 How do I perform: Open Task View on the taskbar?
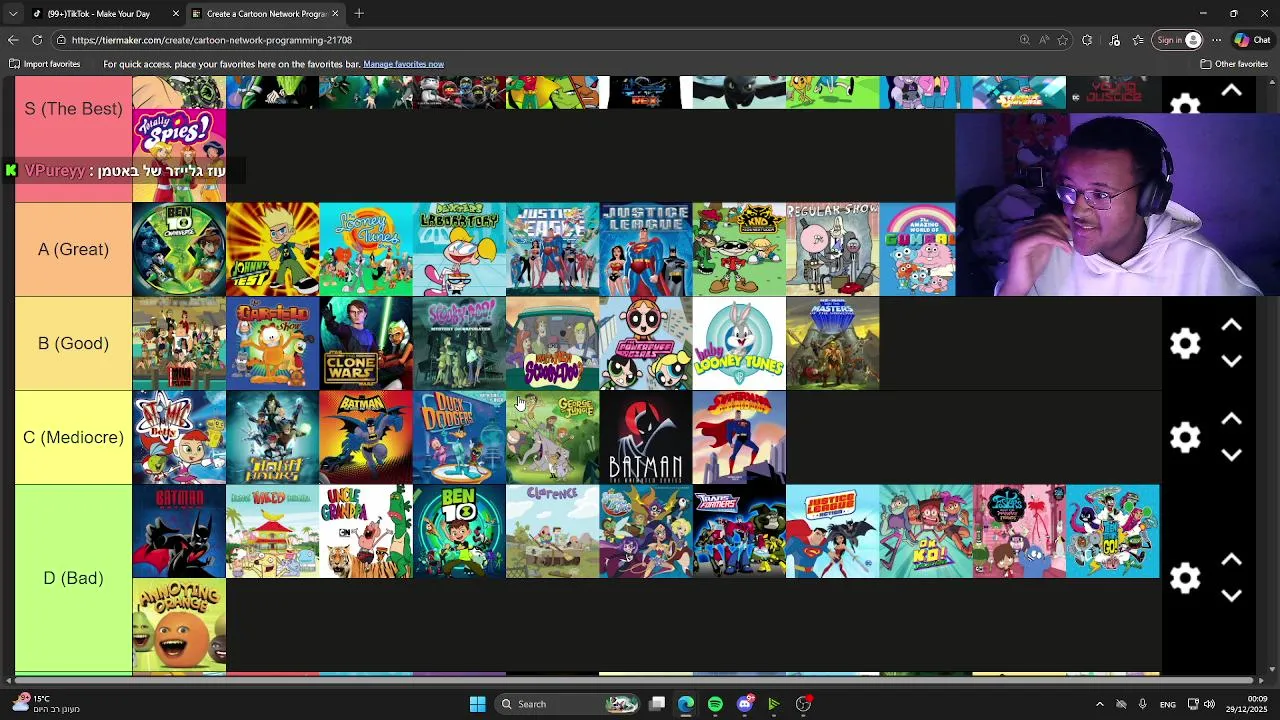click(657, 704)
